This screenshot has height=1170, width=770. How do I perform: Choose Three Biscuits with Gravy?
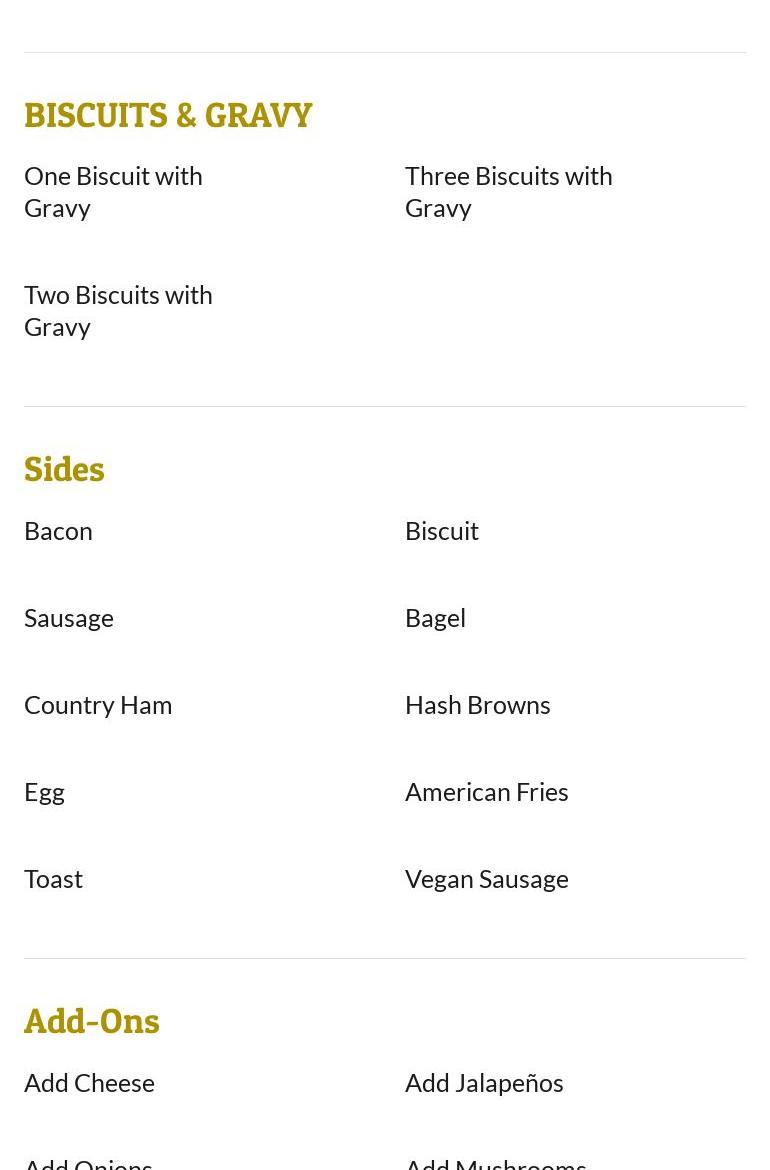(x=508, y=191)
